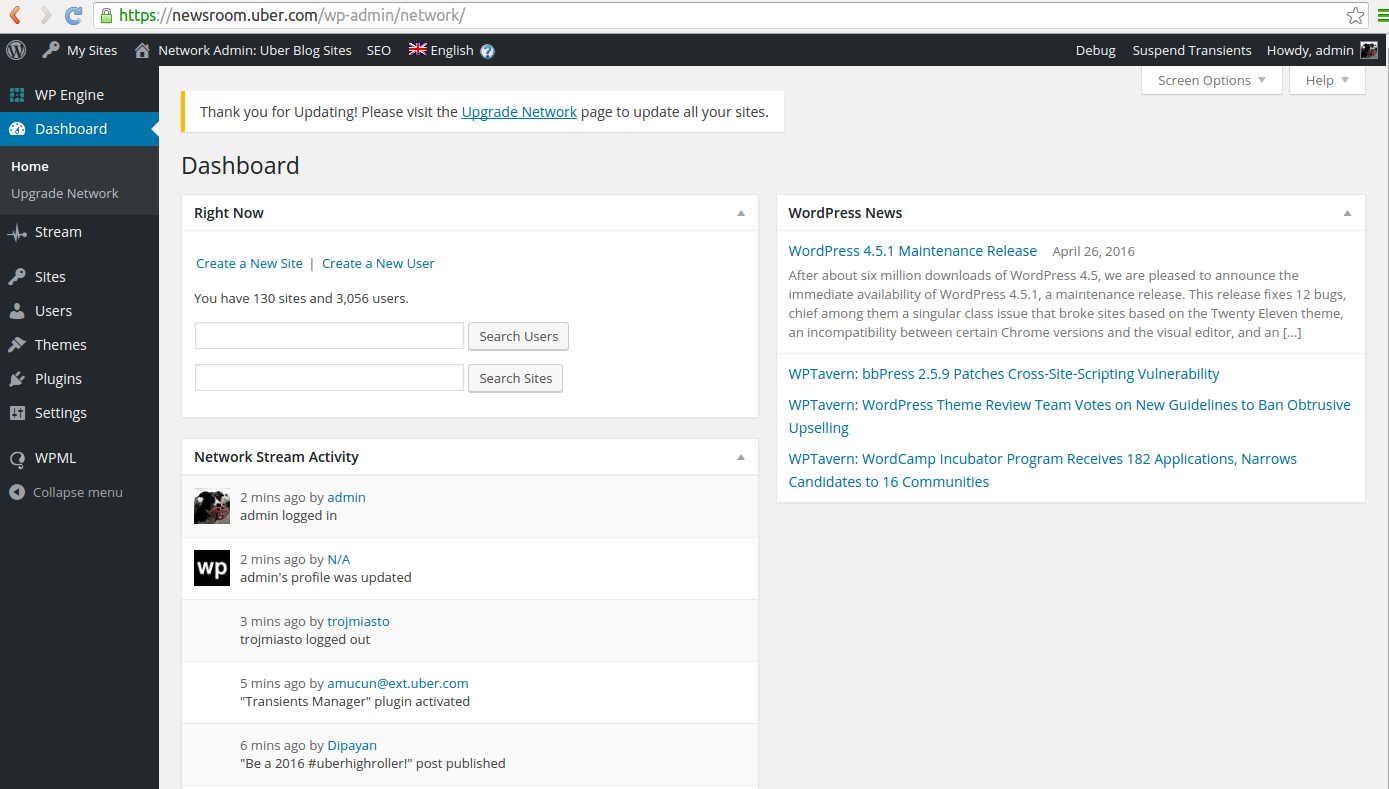The width and height of the screenshot is (1389, 789).
Task: Open the browser hamburger menu icon
Action: pos(1381,15)
